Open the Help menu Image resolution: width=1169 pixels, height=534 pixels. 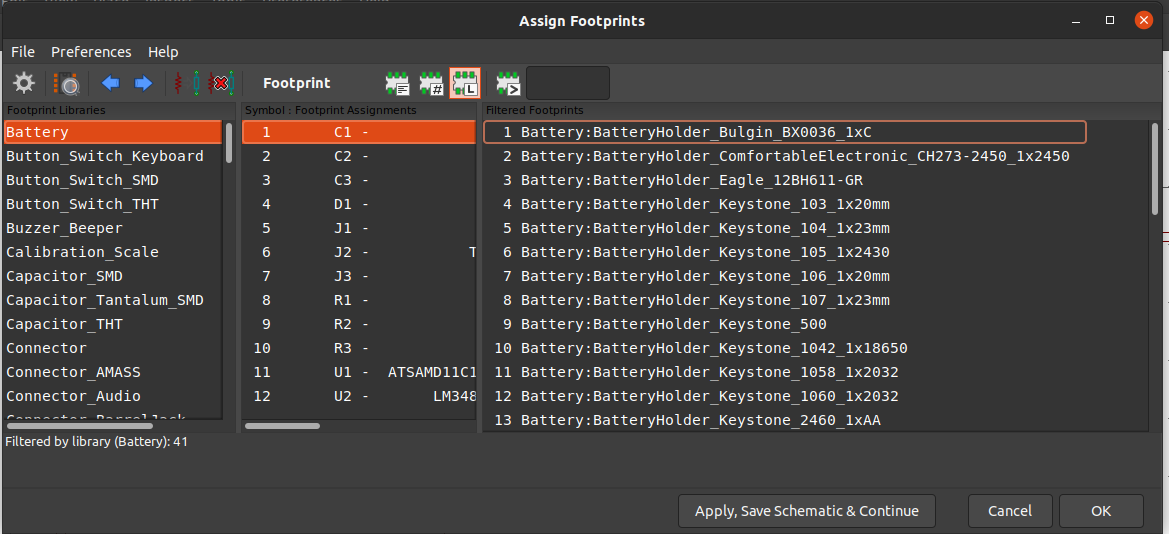point(163,52)
